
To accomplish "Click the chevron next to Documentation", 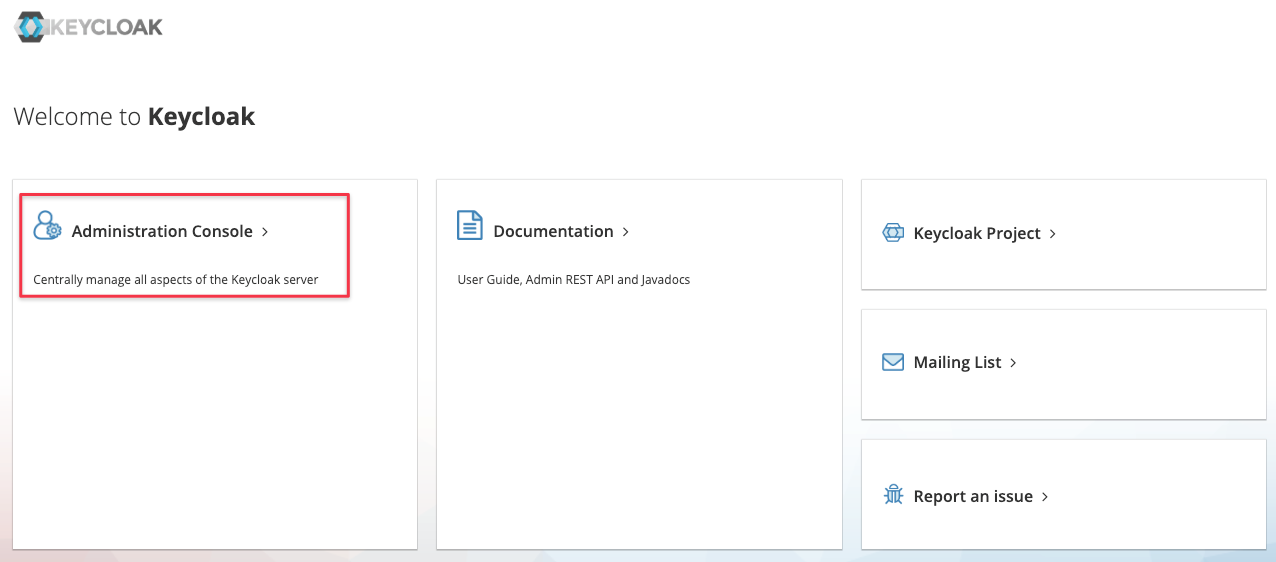I will tap(625, 232).
